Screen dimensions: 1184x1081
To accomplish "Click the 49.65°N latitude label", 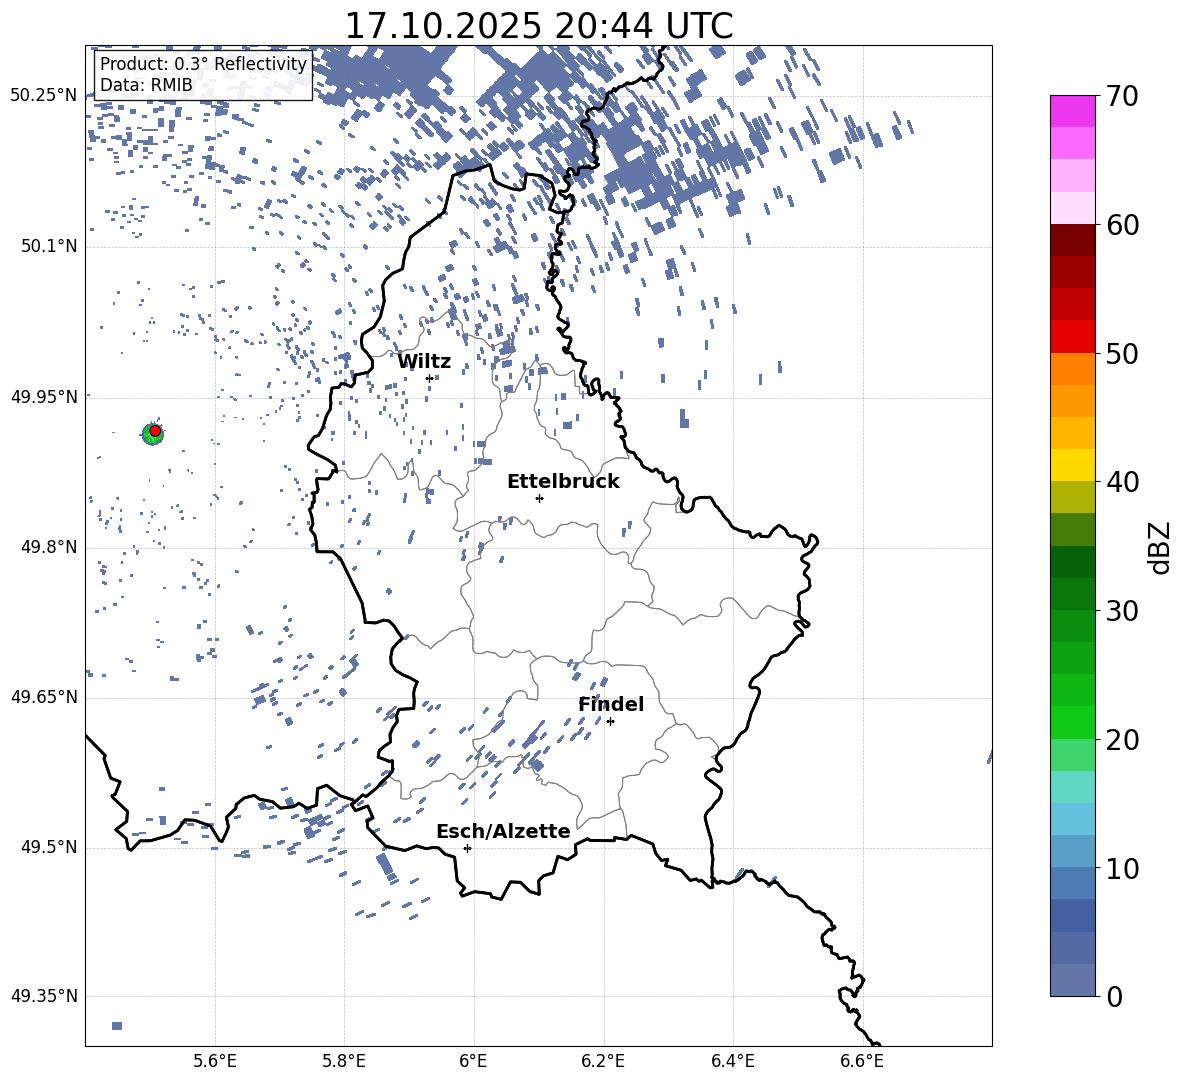I will pyautogui.click(x=44, y=697).
